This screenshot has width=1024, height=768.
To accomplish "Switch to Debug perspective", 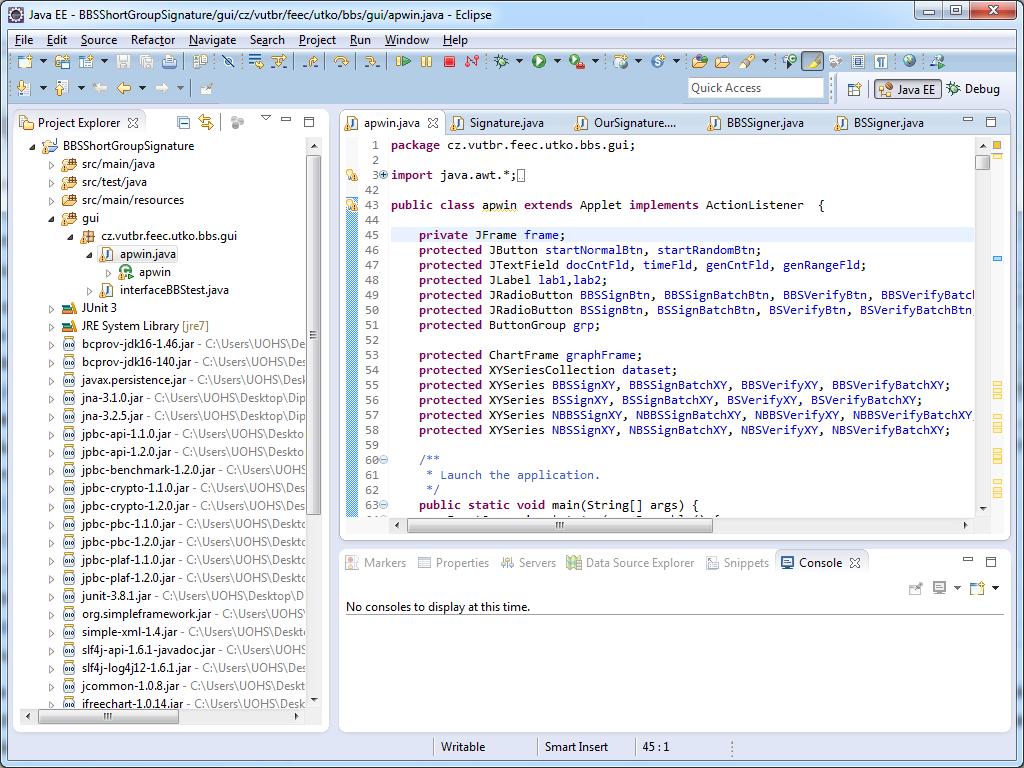I will [974, 89].
